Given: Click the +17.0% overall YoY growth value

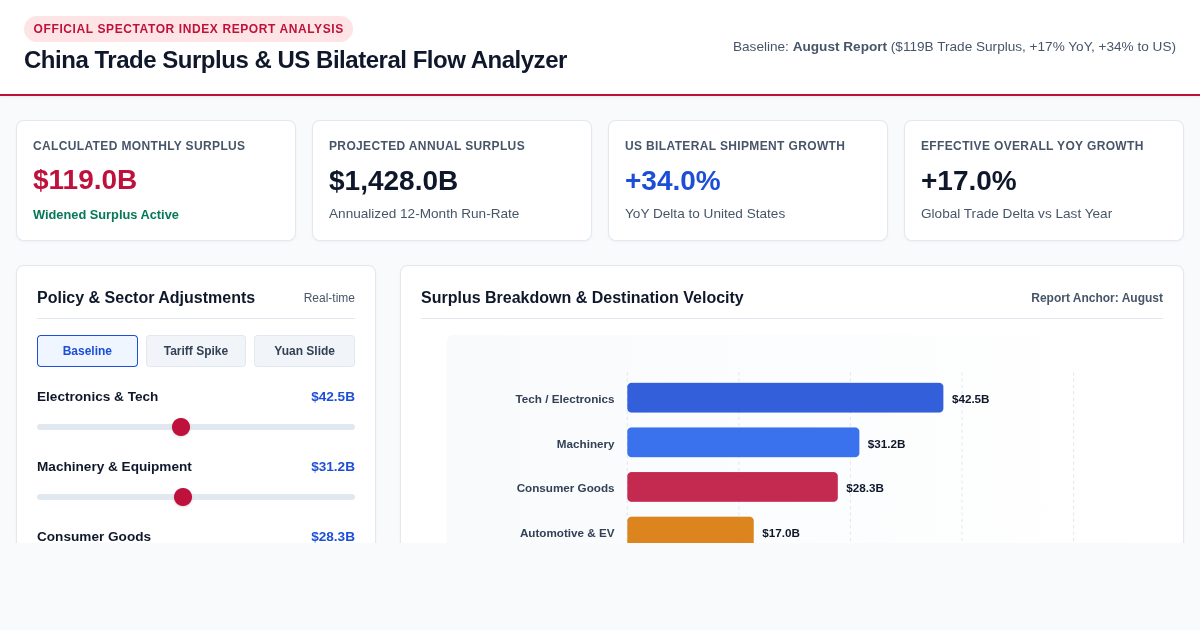Looking at the screenshot, I should click(969, 181).
